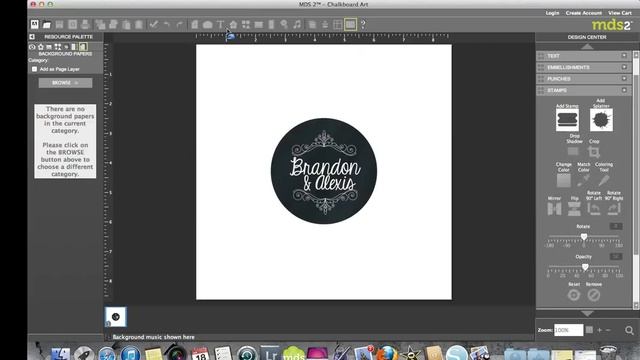
Task: Click the four-squares toolbar icon
Action: [x=246, y=24]
